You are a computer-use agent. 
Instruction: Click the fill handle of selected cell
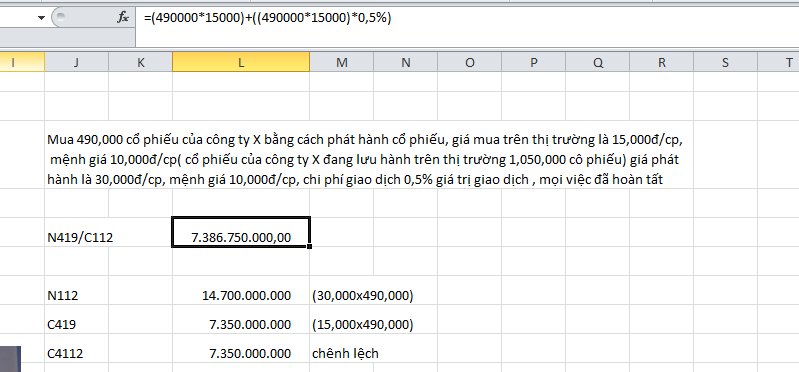[x=309, y=247]
